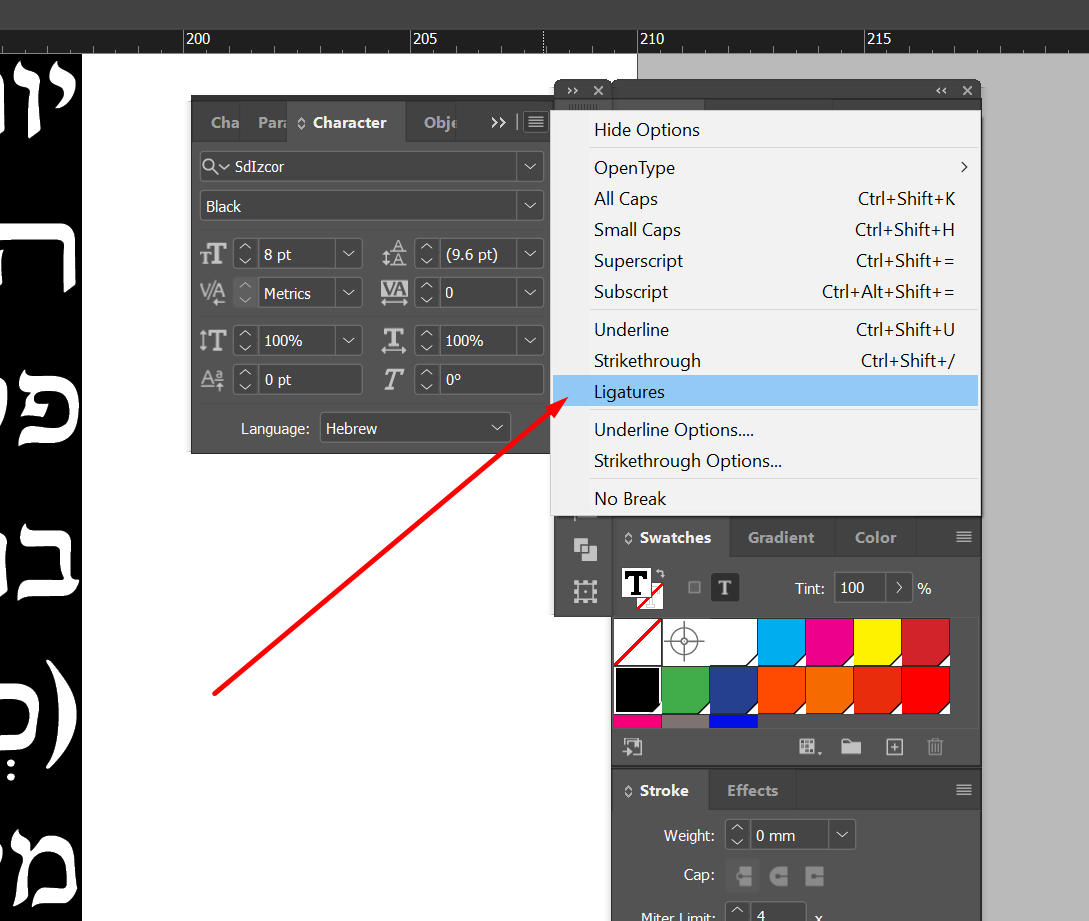Viewport: 1089px width, 921px height.
Task: Open the OpenType submenu
Action: (x=765, y=167)
